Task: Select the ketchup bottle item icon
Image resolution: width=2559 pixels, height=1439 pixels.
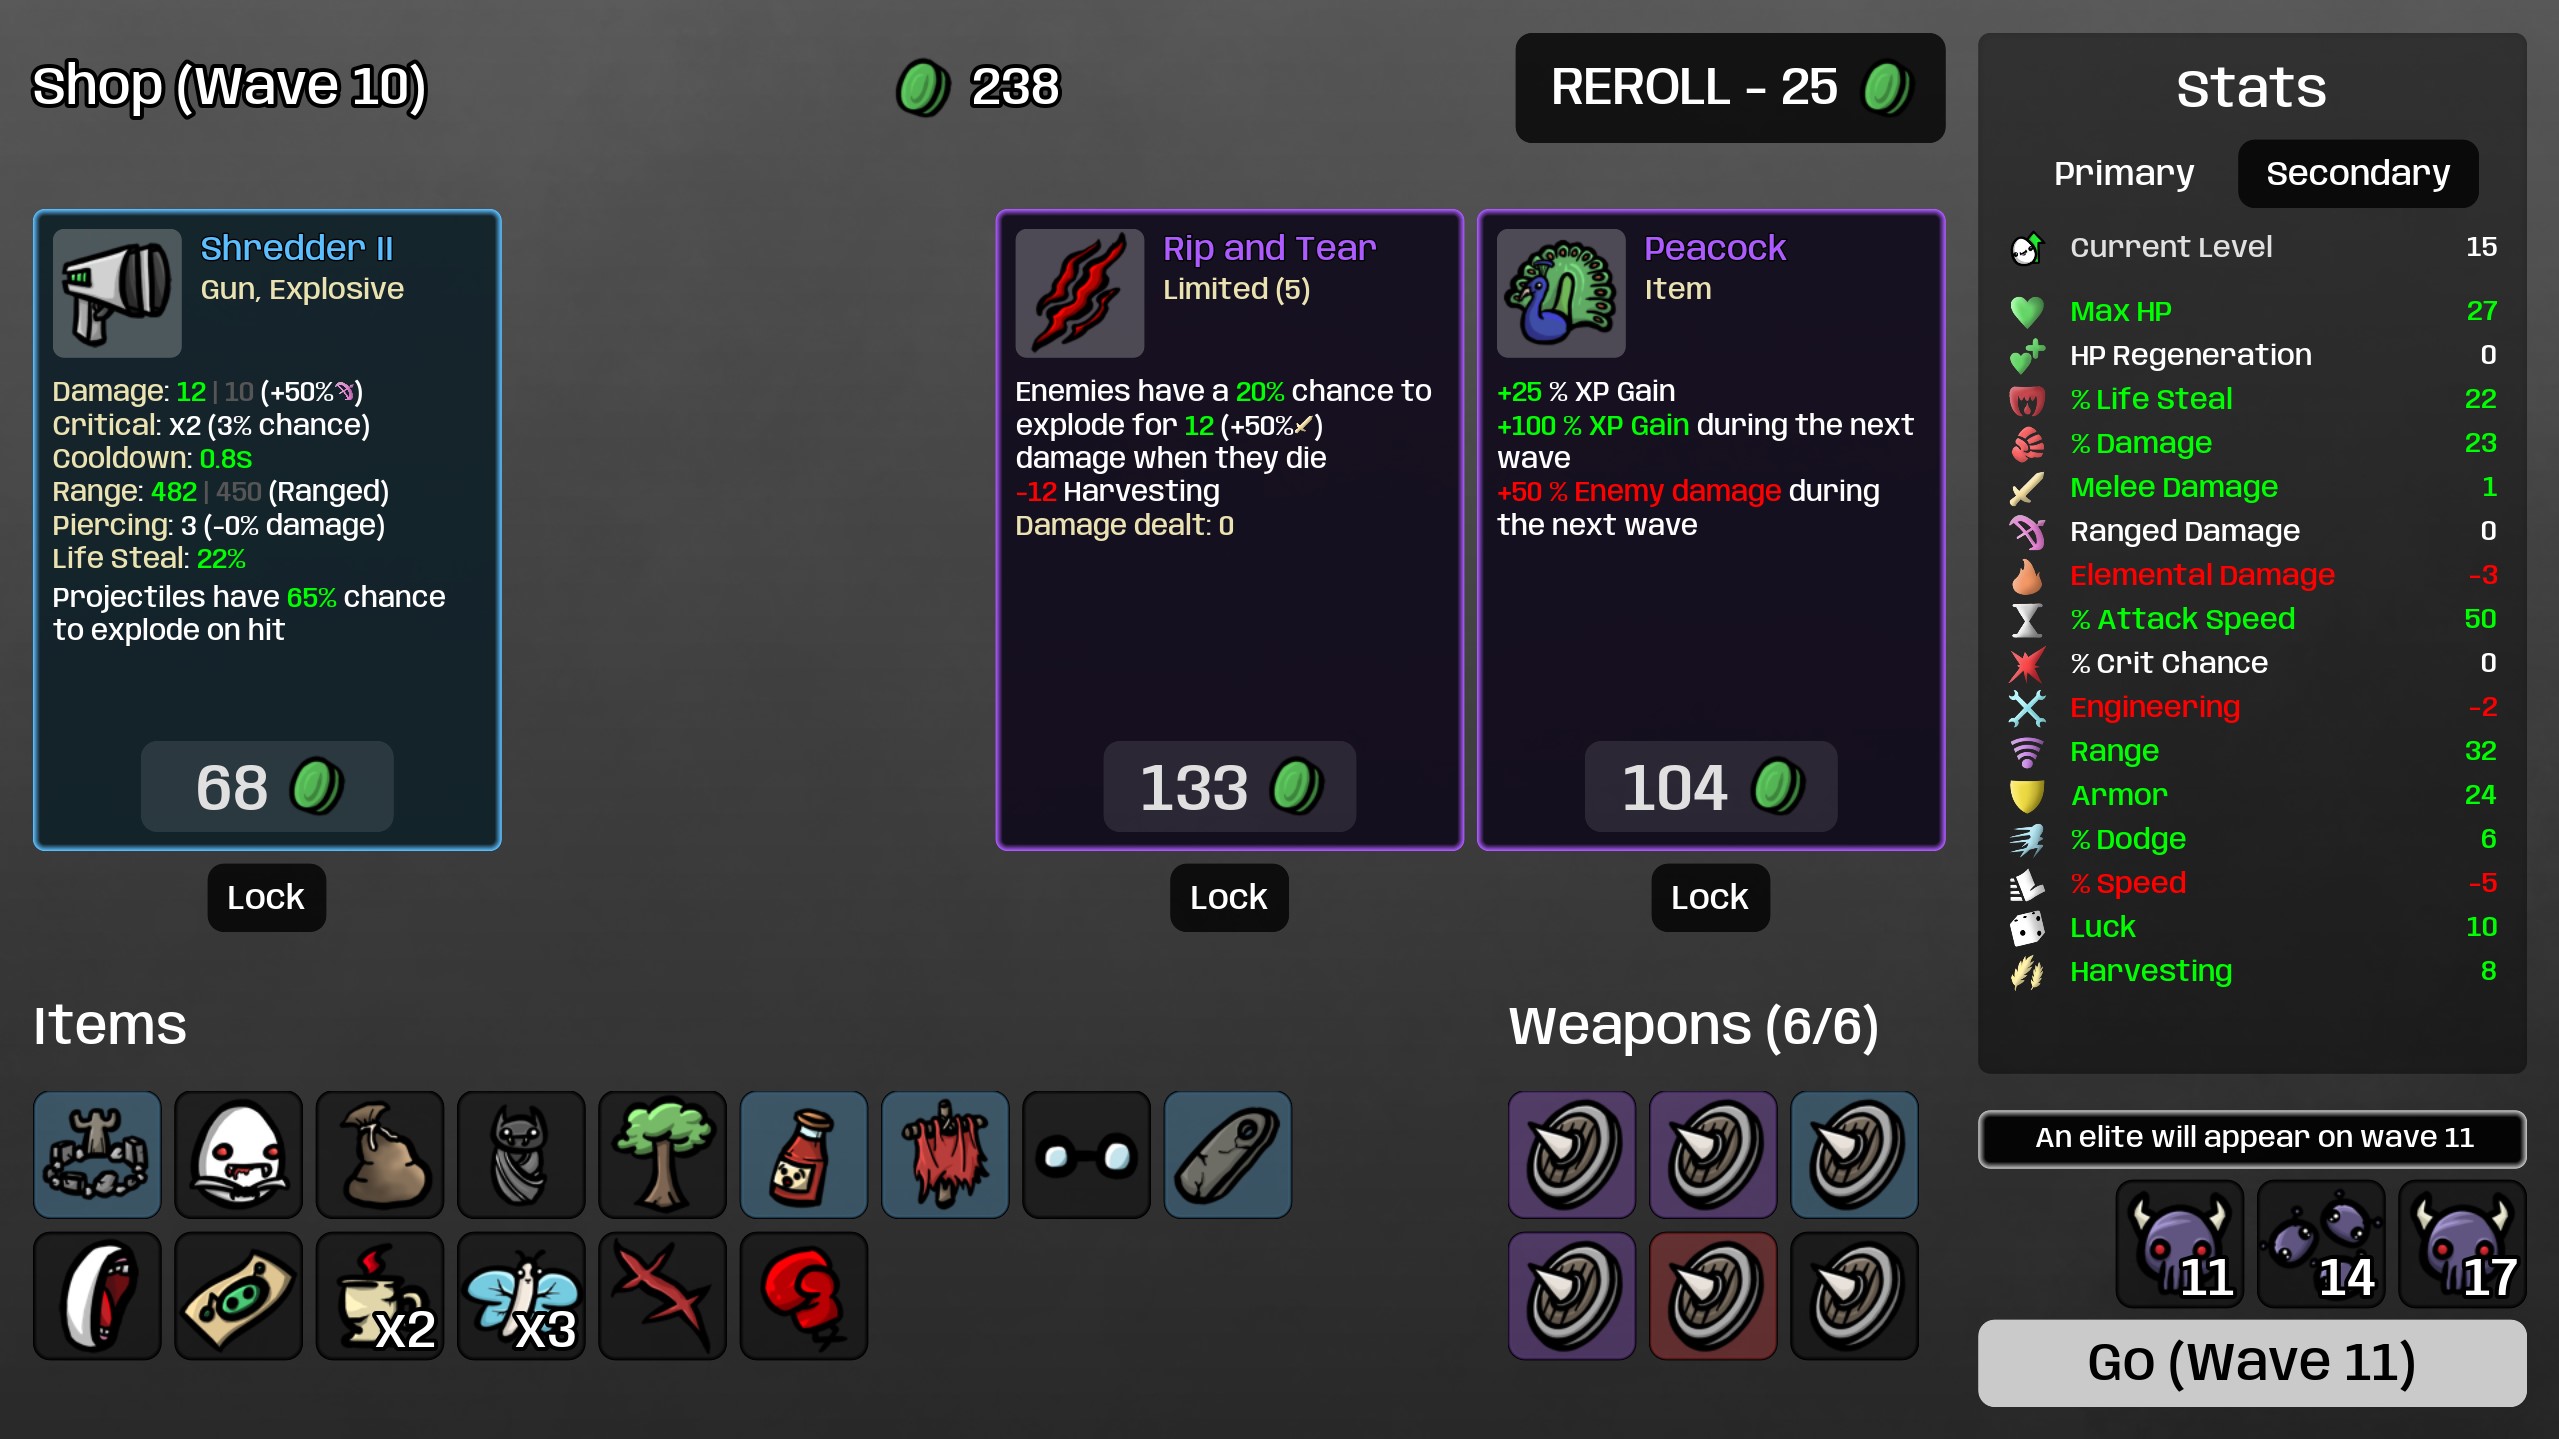Action: 803,1155
